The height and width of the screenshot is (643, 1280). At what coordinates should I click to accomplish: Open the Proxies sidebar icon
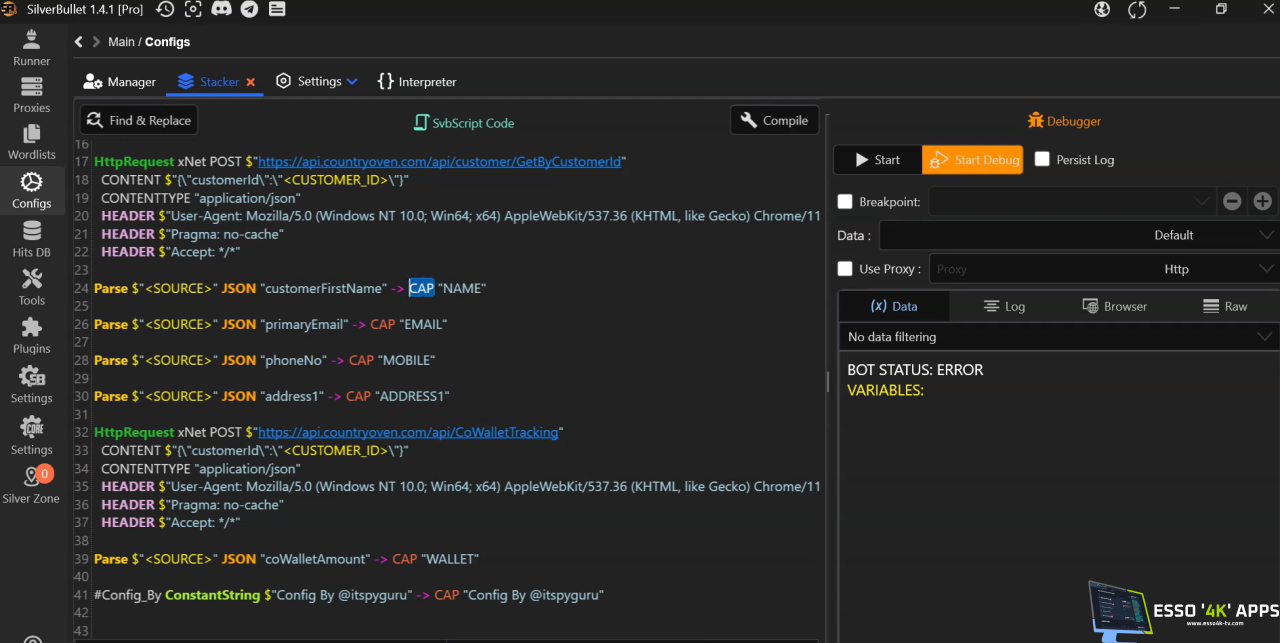point(32,94)
